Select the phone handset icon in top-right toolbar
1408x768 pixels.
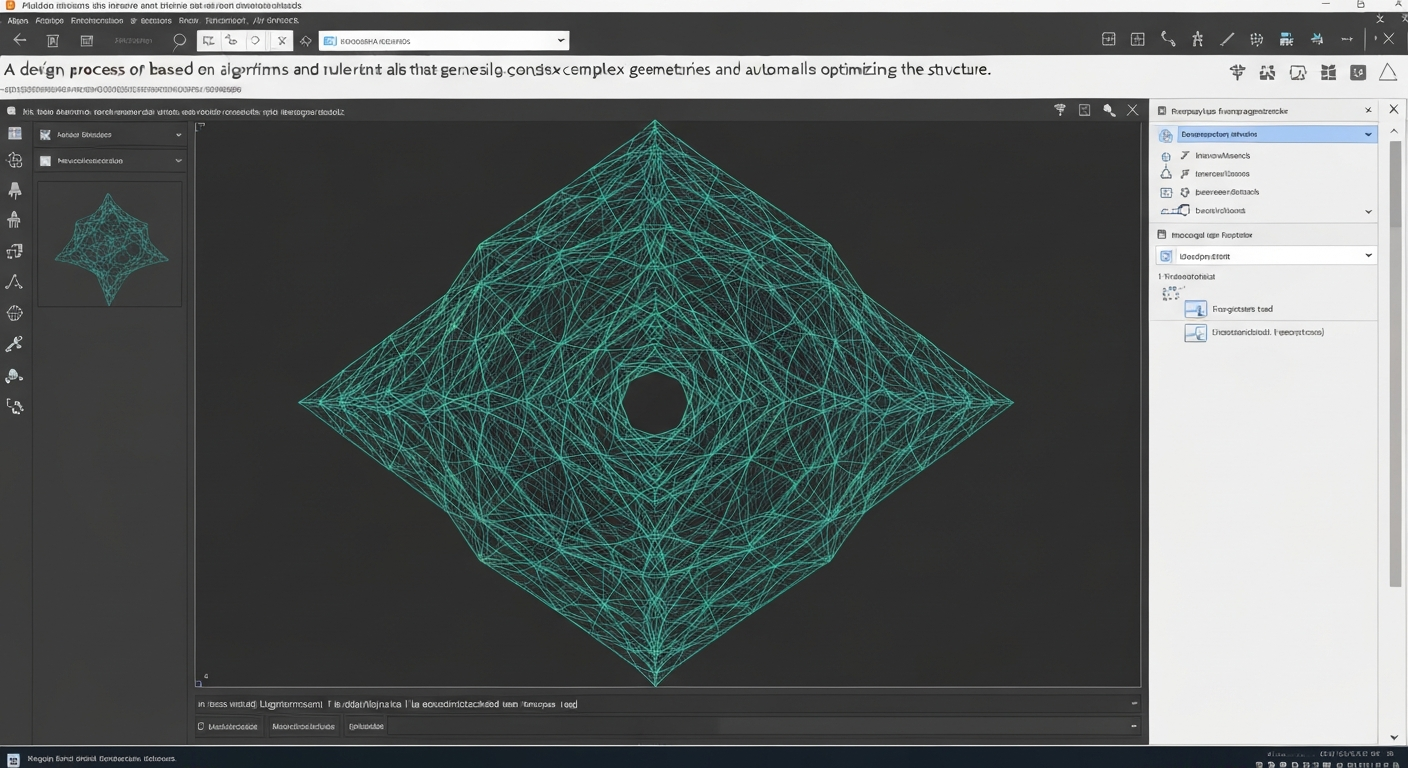1167,39
